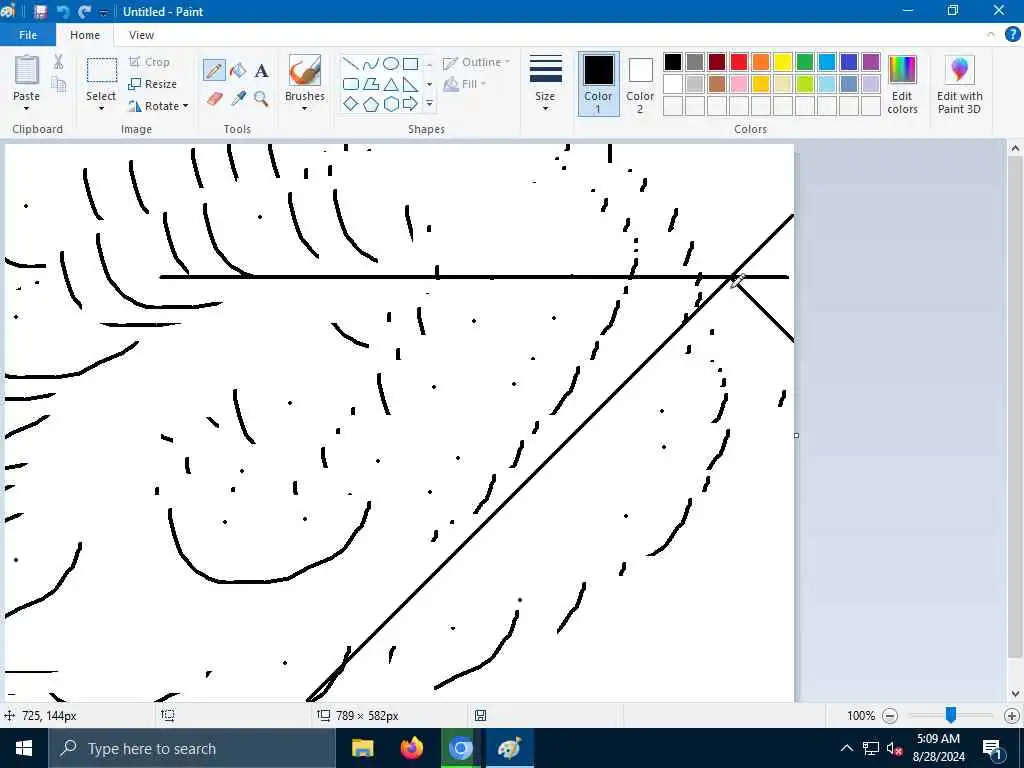Set Color 2 as active color slot

click(640, 84)
